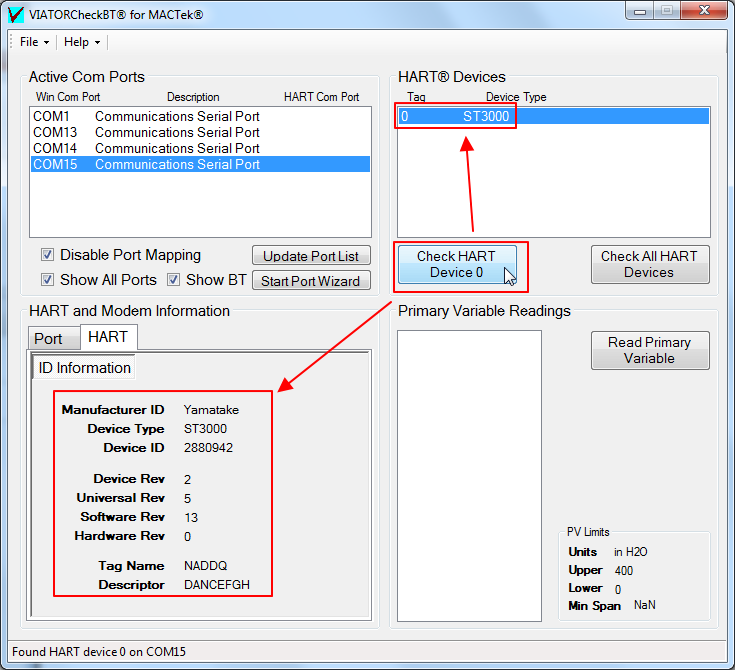Click inside the Primary Variable Readings box
The width and height of the screenshot is (735, 670).
pos(469,476)
